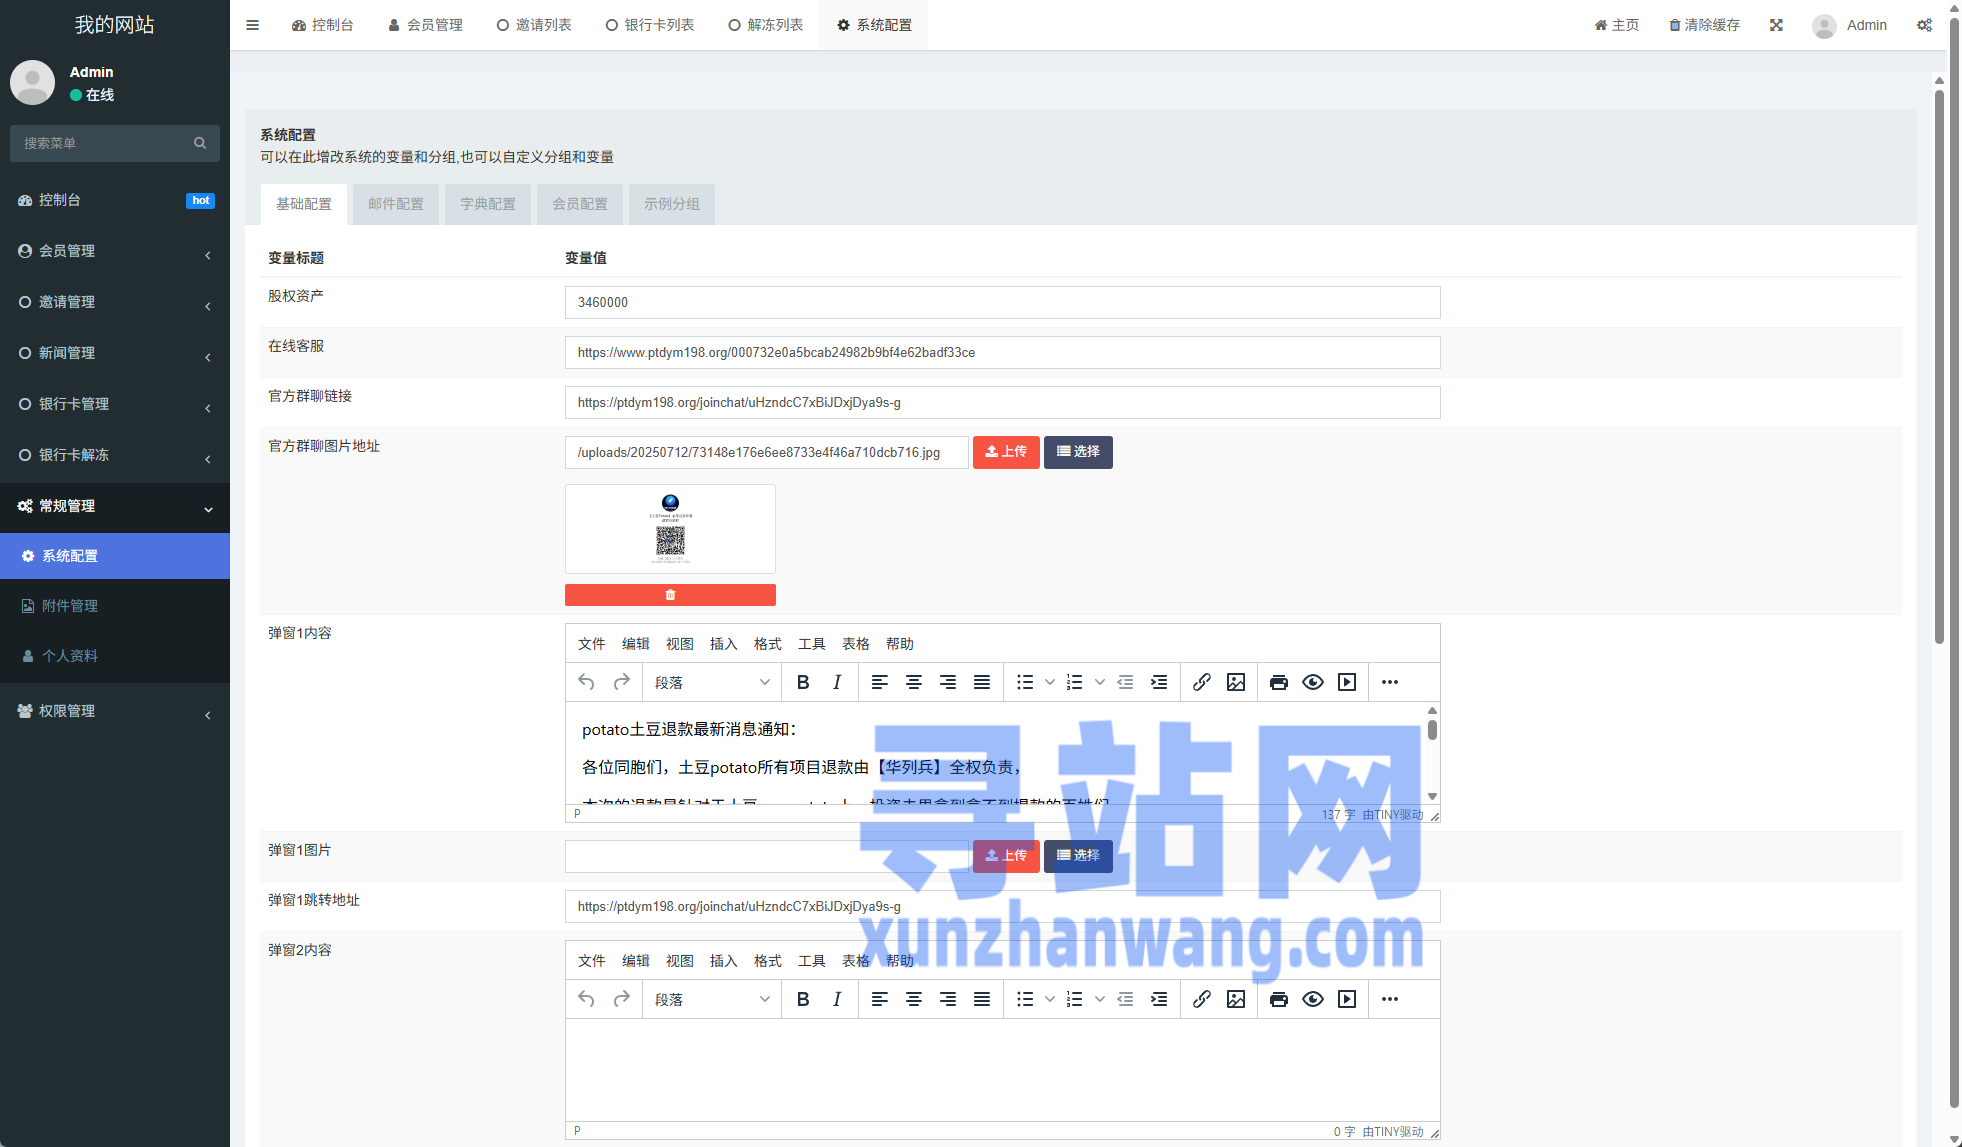
Task: Justify text in 弹窗1内容 editor
Action: 982,682
